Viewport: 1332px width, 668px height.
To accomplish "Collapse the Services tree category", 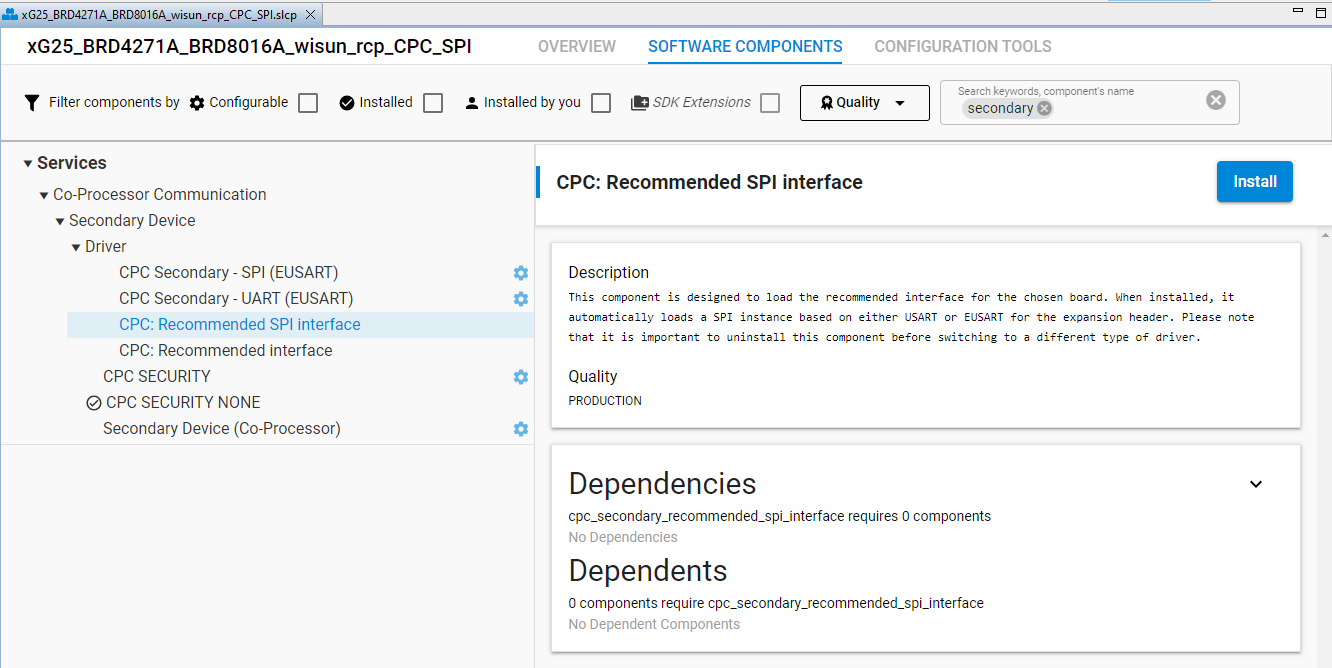I will tap(28, 164).
